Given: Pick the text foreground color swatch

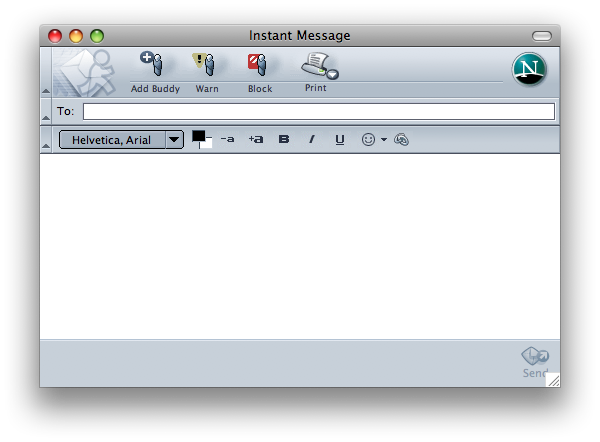Looking at the screenshot, I should click(x=198, y=136).
